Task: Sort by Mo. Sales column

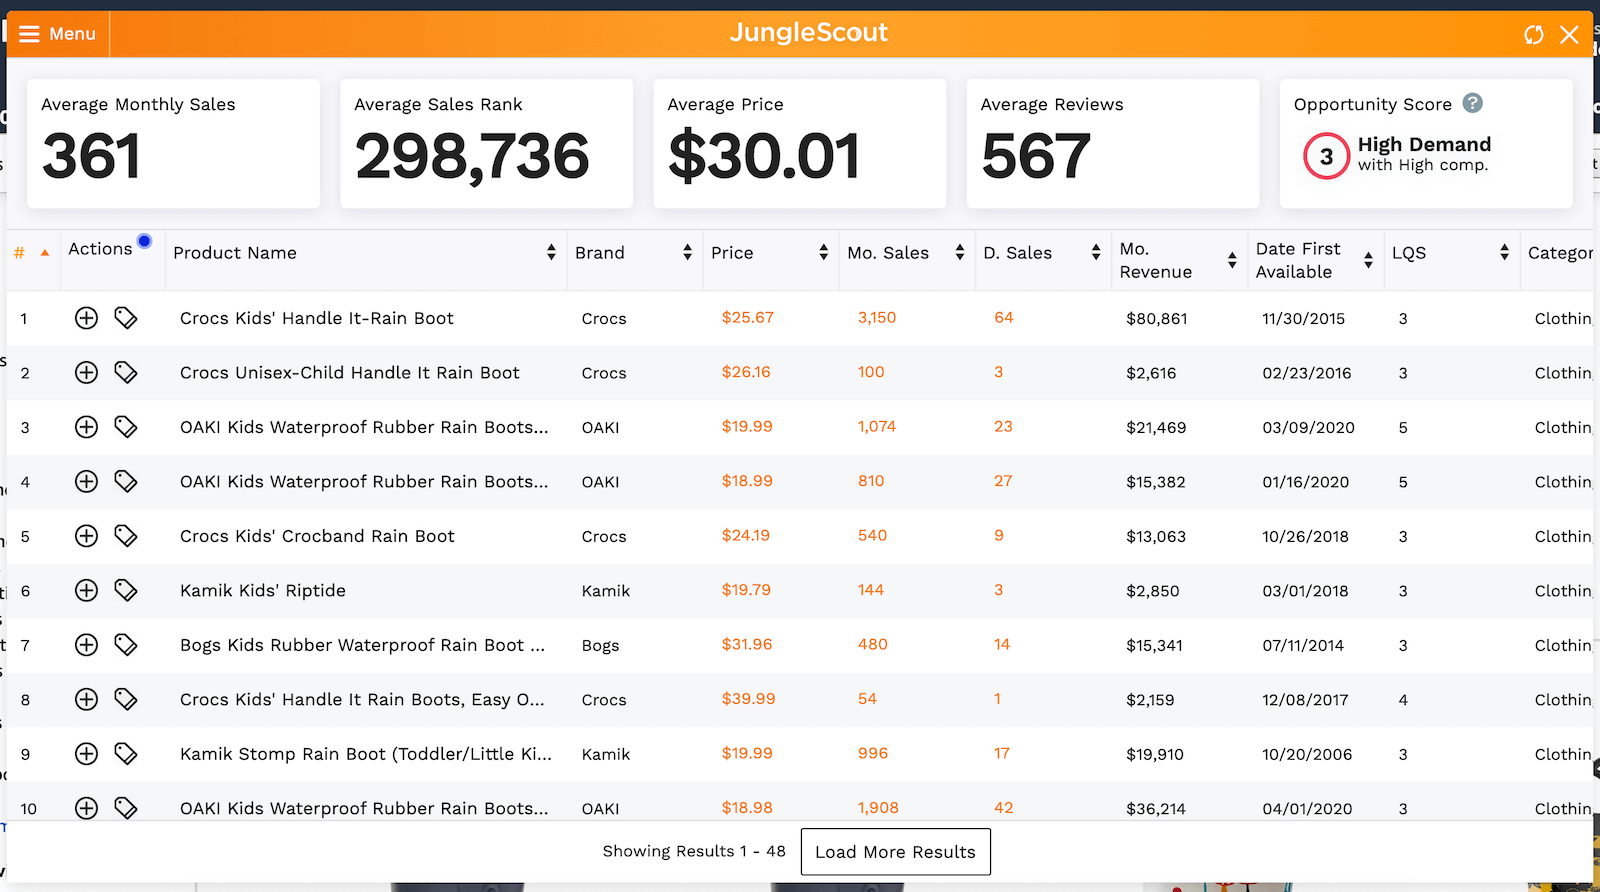Action: [959, 253]
